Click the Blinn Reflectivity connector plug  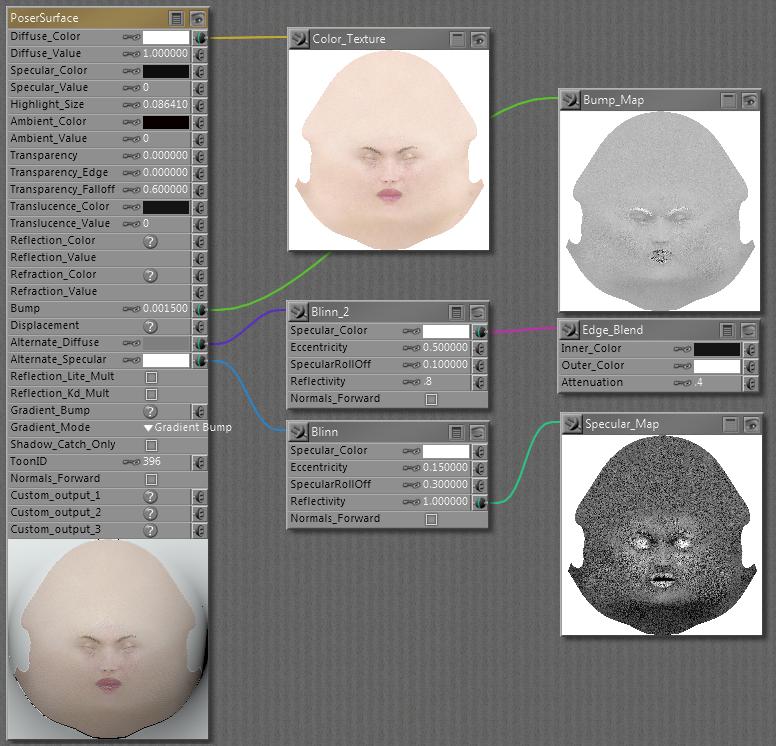(480, 502)
